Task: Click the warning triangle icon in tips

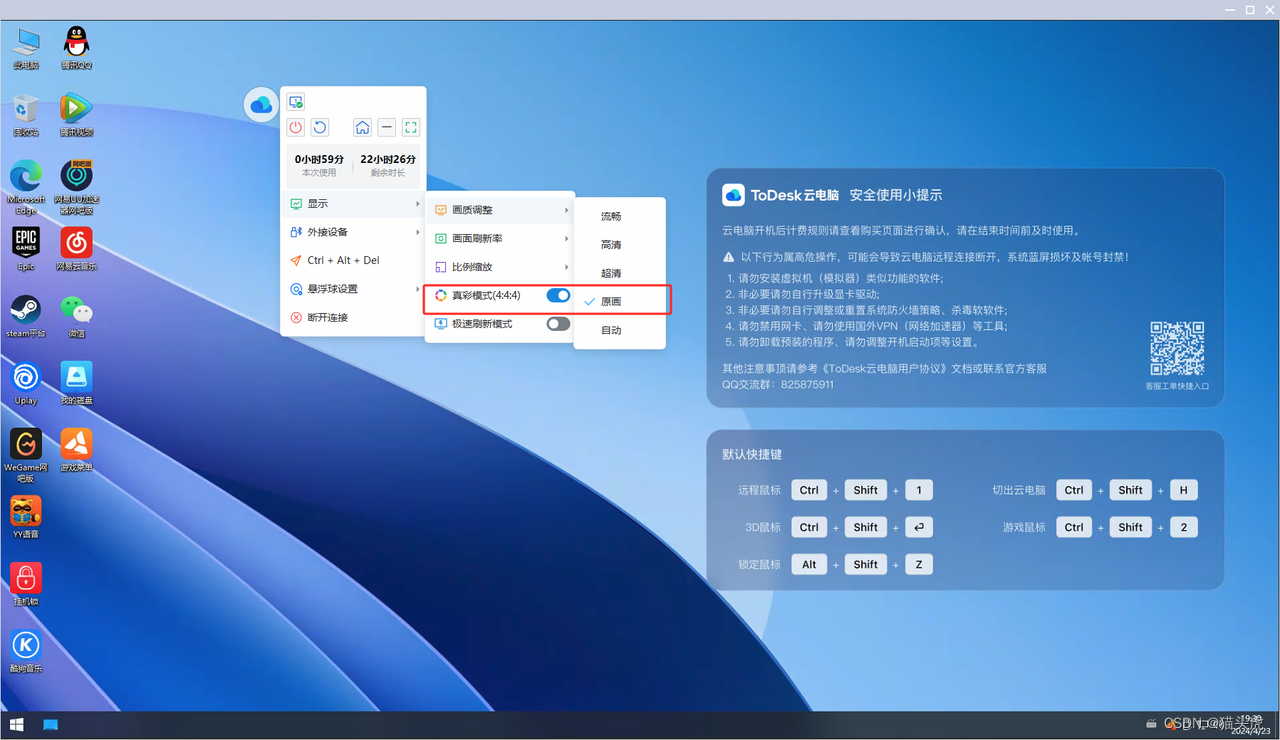Action: tap(729, 257)
